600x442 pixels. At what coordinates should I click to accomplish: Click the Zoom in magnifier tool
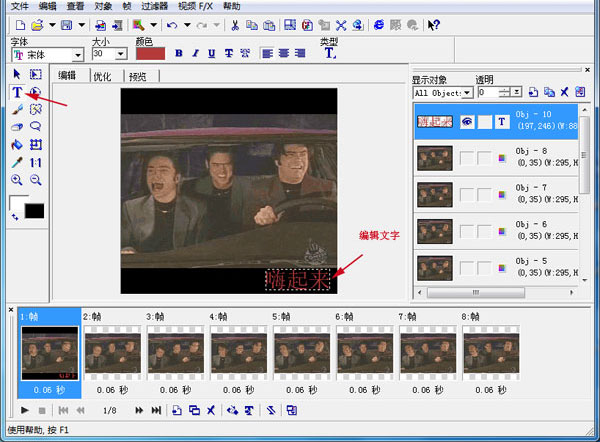pos(17,180)
